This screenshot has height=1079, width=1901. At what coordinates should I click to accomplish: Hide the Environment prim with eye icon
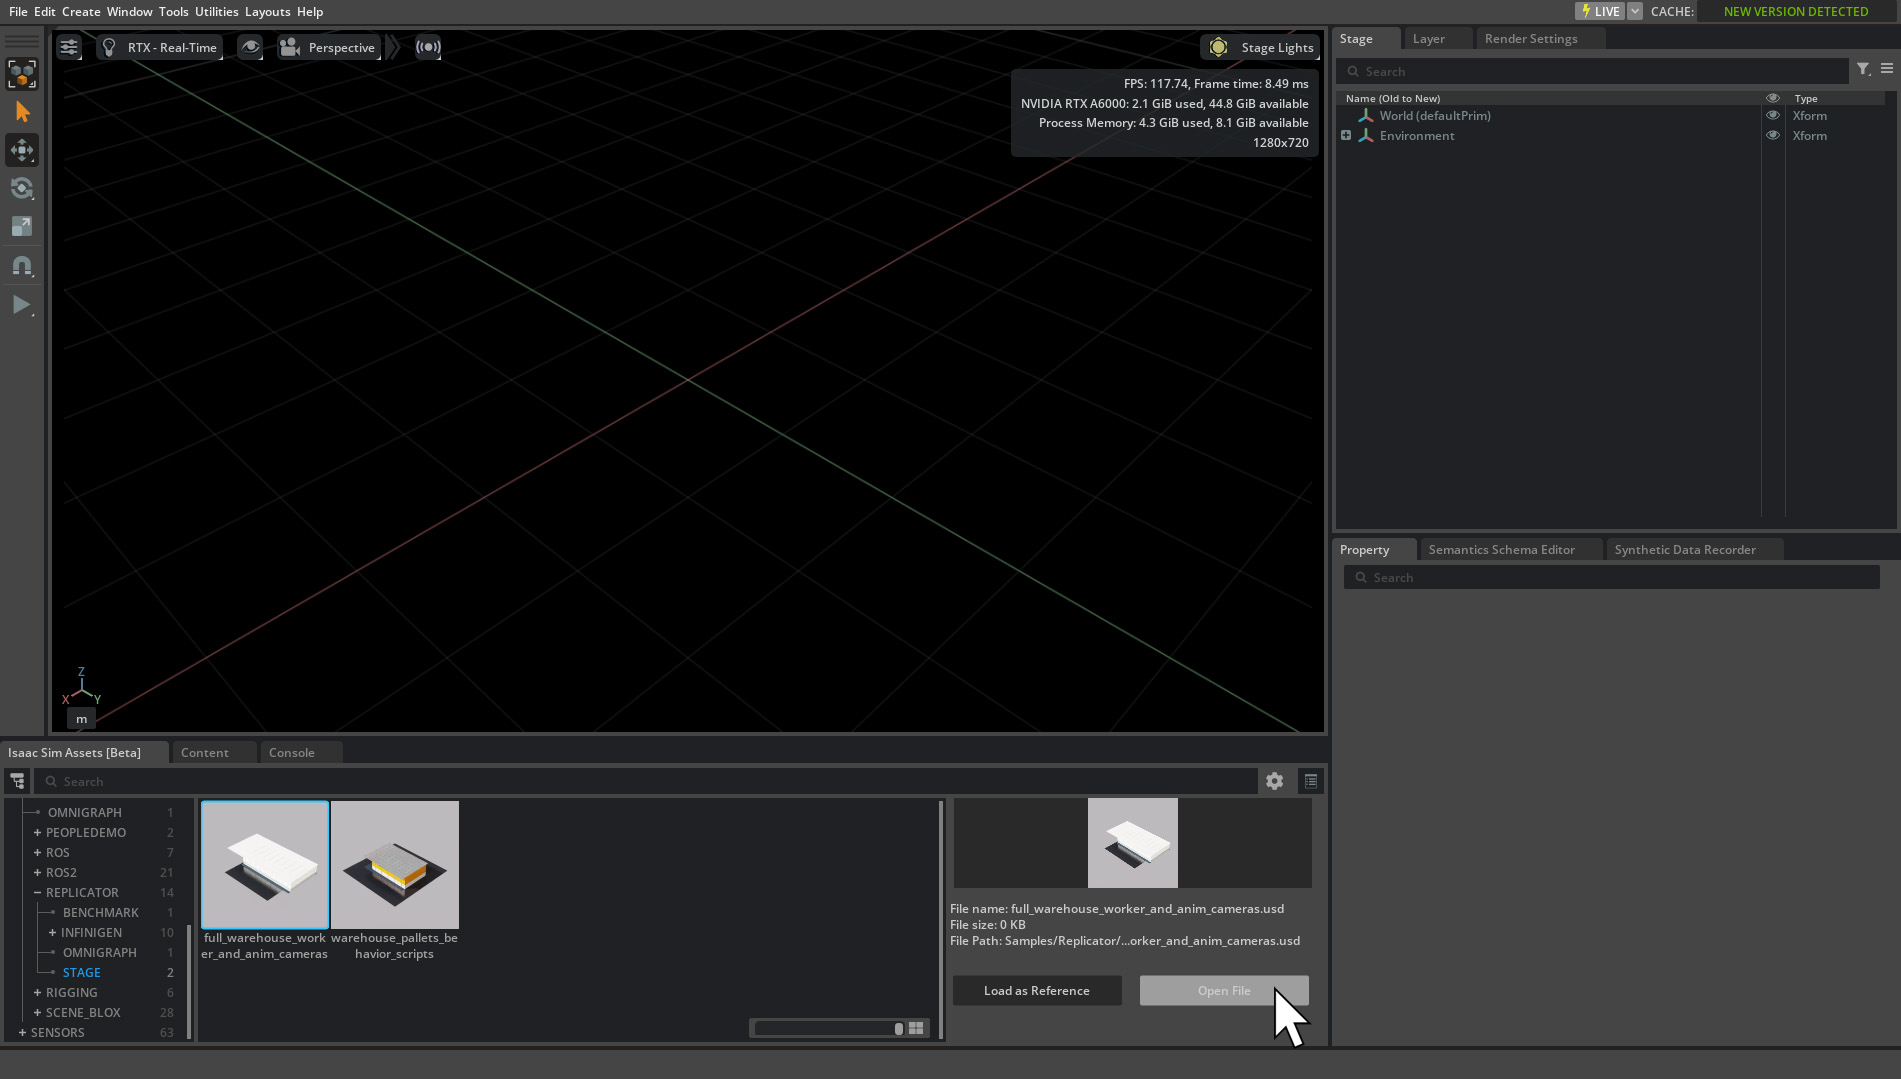pyautogui.click(x=1772, y=136)
